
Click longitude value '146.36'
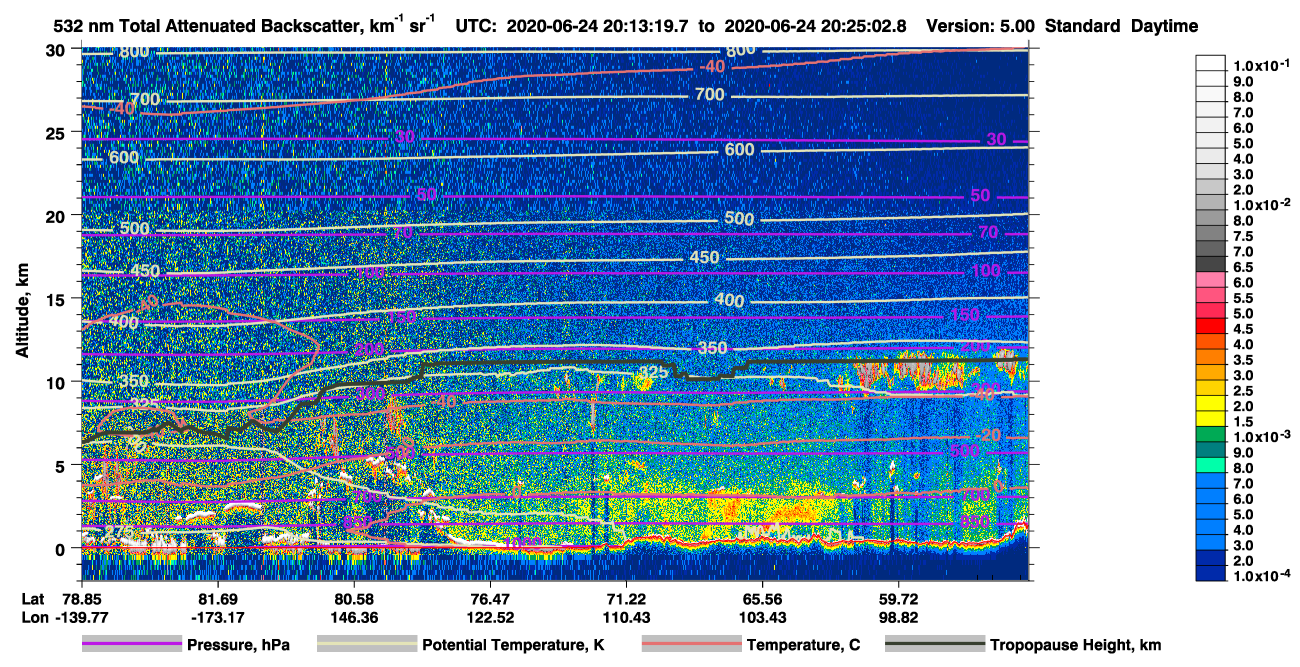click(354, 617)
